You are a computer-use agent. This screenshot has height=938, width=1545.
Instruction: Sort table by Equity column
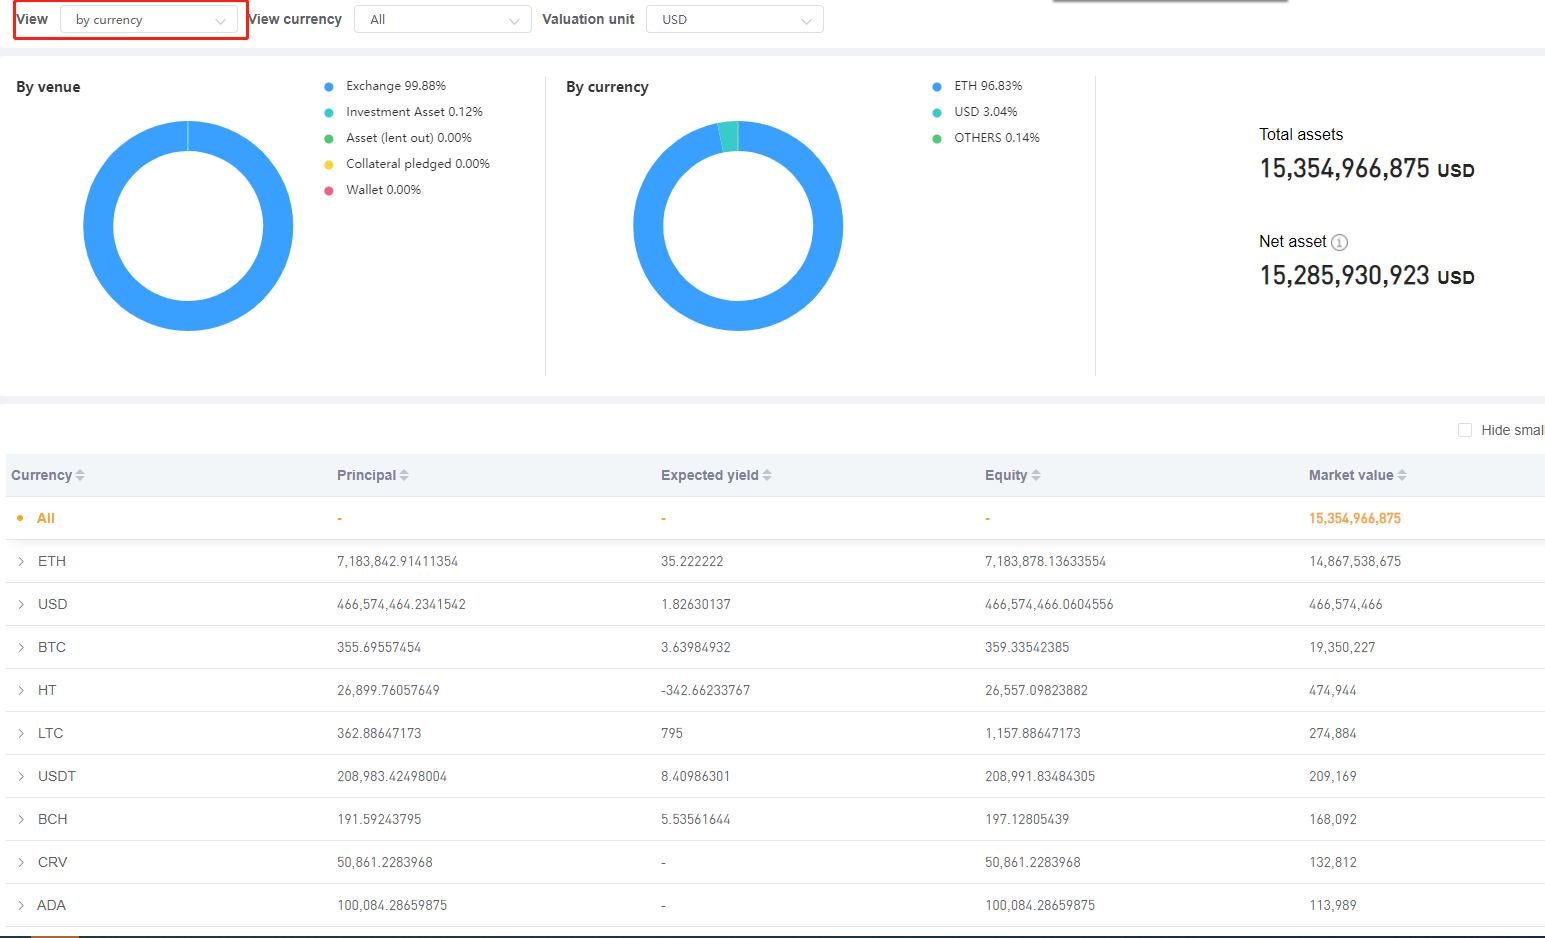point(1036,475)
